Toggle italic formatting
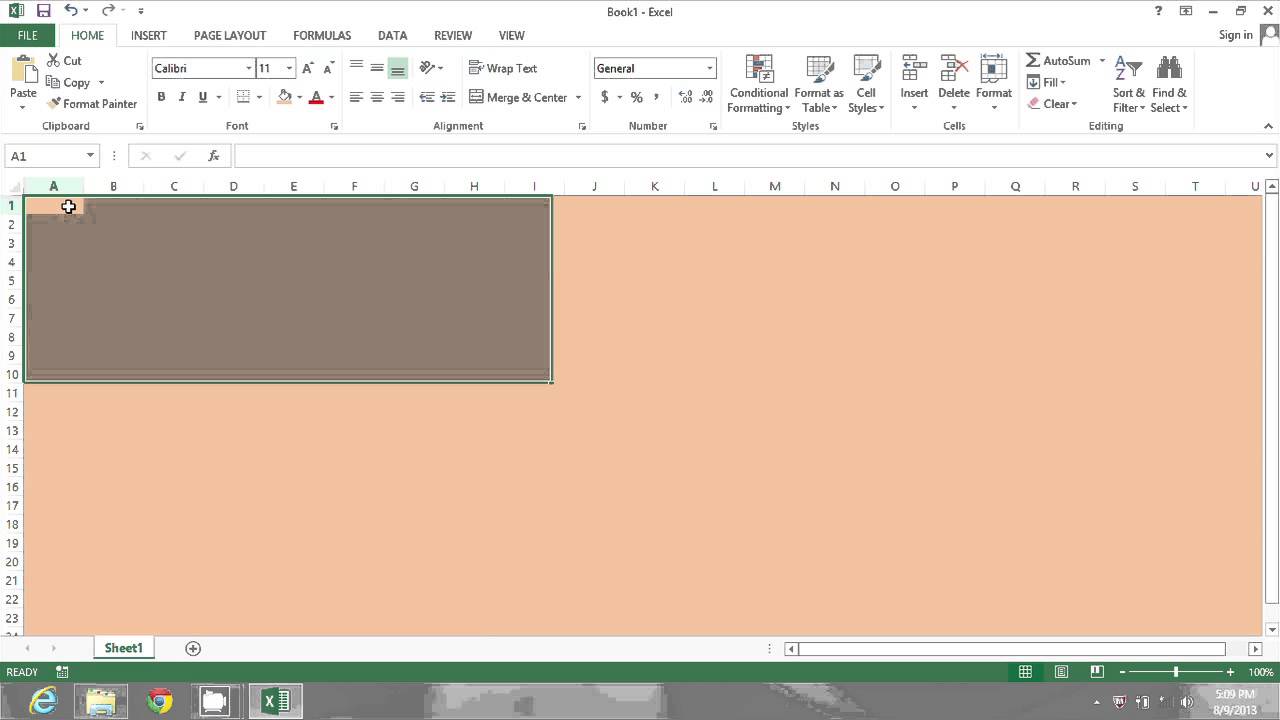This screenshot has width=1280, height=720. click(x=181, y=96)
